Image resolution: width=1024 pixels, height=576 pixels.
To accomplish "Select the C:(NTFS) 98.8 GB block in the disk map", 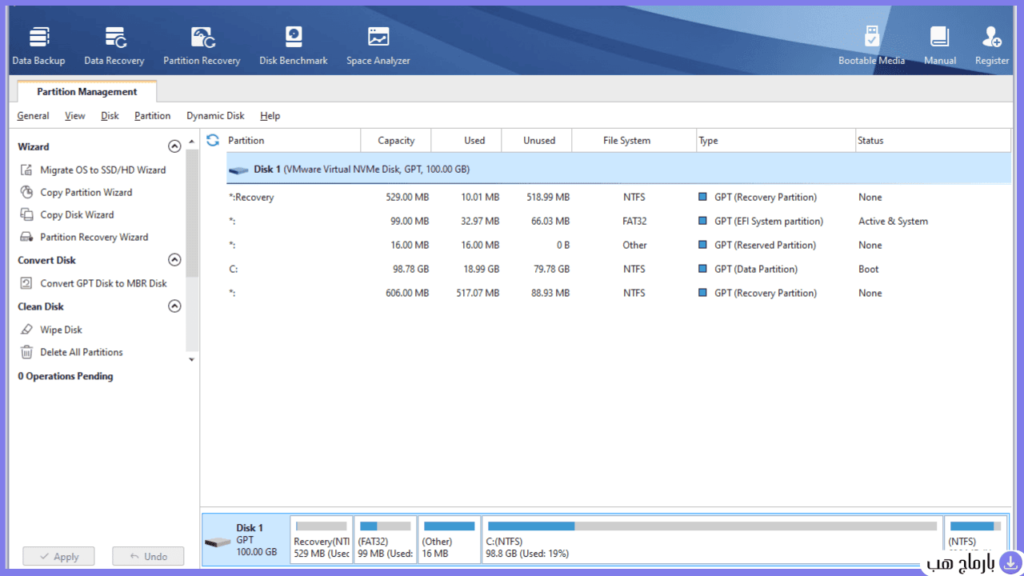I will pyautogui.click(x=712, y=539).
